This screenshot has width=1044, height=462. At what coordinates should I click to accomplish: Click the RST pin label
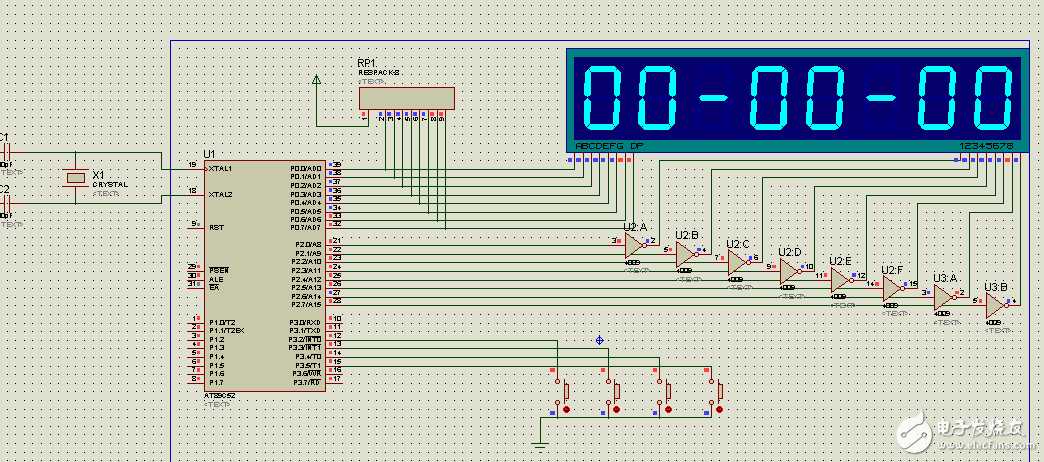tap(216, 227)
